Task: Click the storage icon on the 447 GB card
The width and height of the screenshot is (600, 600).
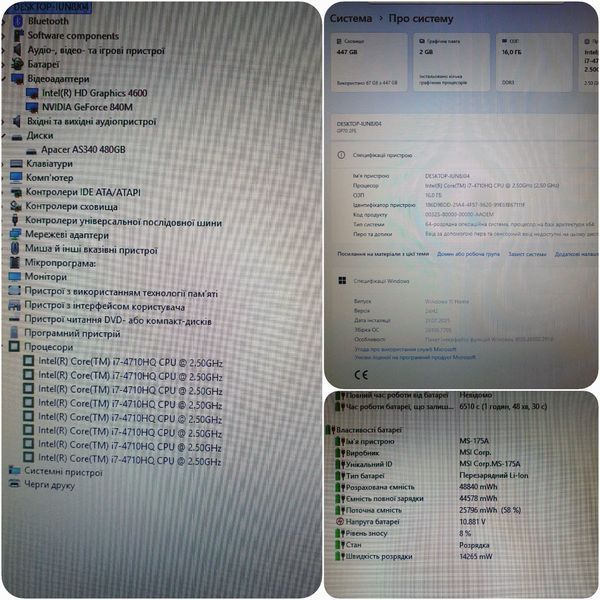Action: coord(339,41)
